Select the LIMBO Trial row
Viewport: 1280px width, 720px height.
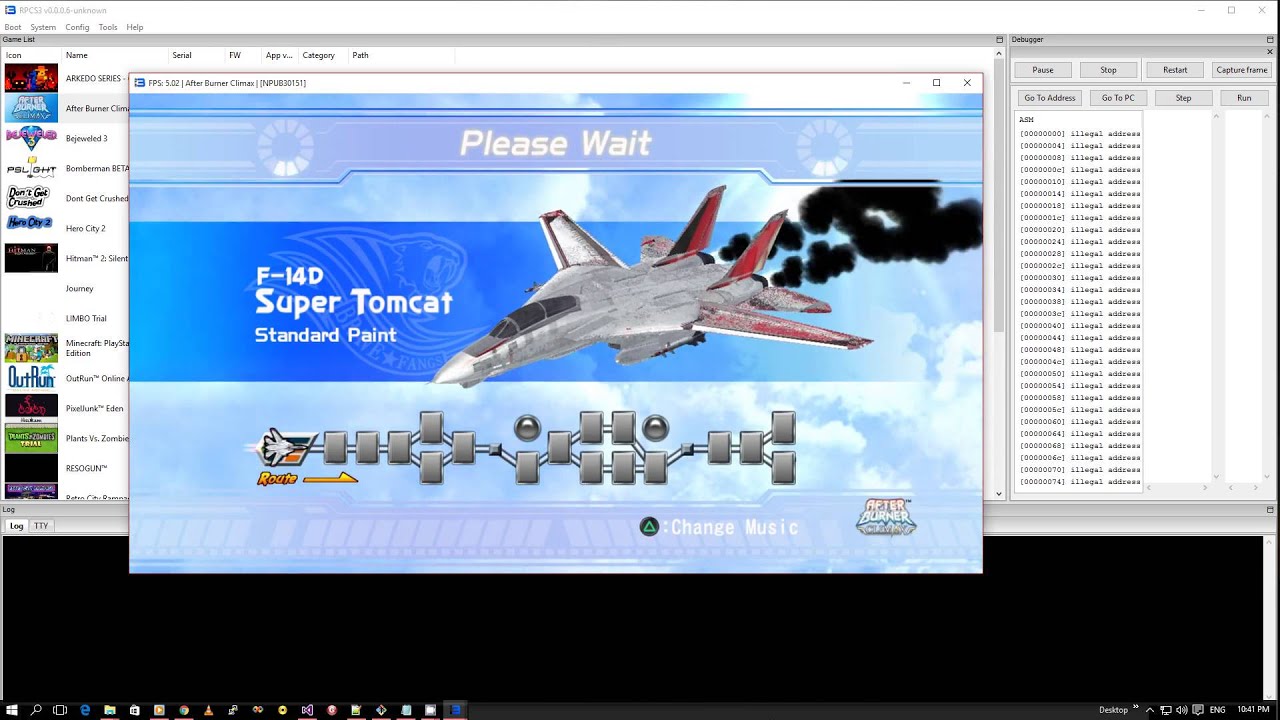pos(66,318)
